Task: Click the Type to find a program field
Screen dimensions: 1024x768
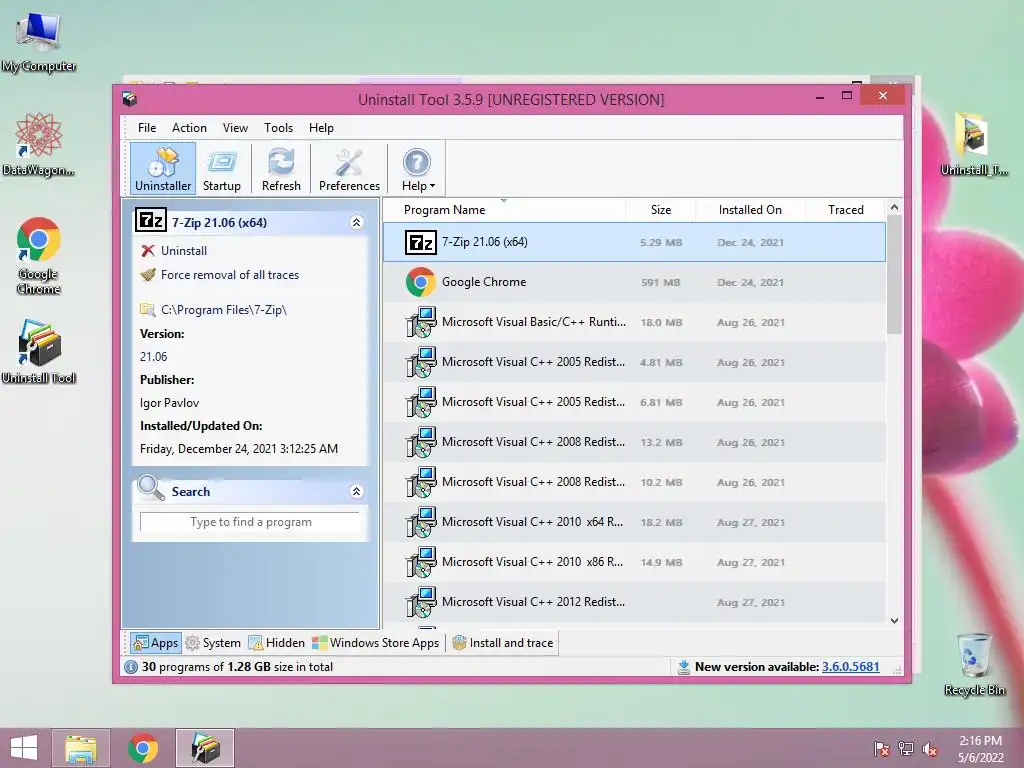Action: point(250,522)
